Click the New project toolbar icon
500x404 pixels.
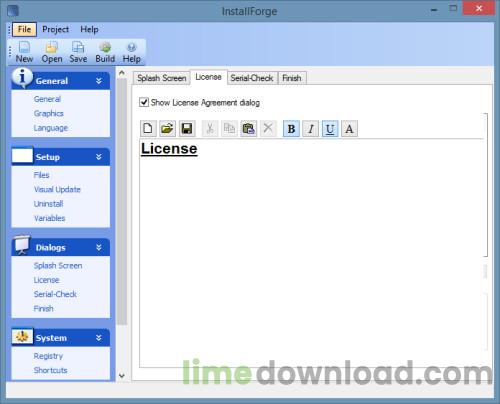24,52
